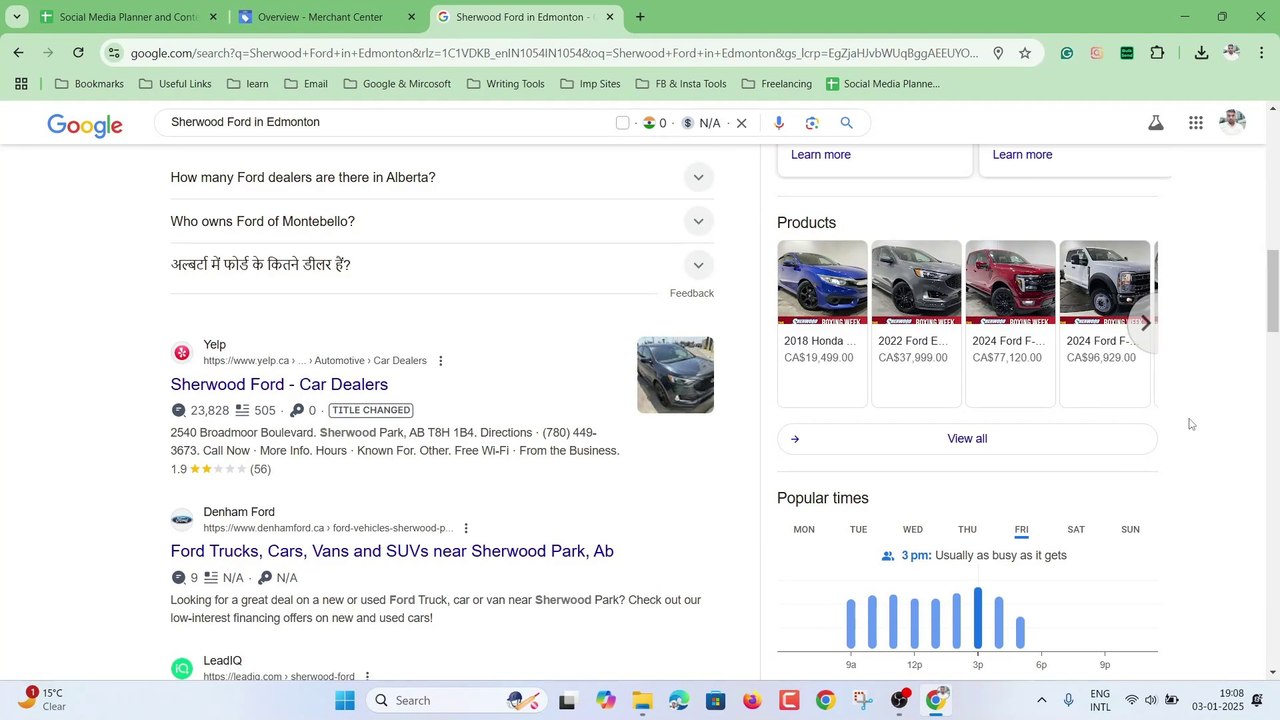The width and height of the screenshot is (1280, 720).
Task: Open the tab search dropdown at top-left
Action: (15, 17)
